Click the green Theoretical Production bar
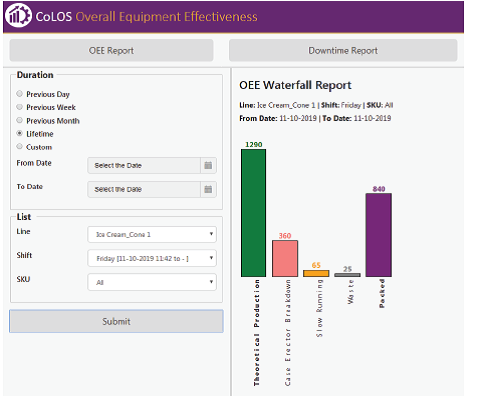Screen dimensions: 484x399 [x=254, y=213]
